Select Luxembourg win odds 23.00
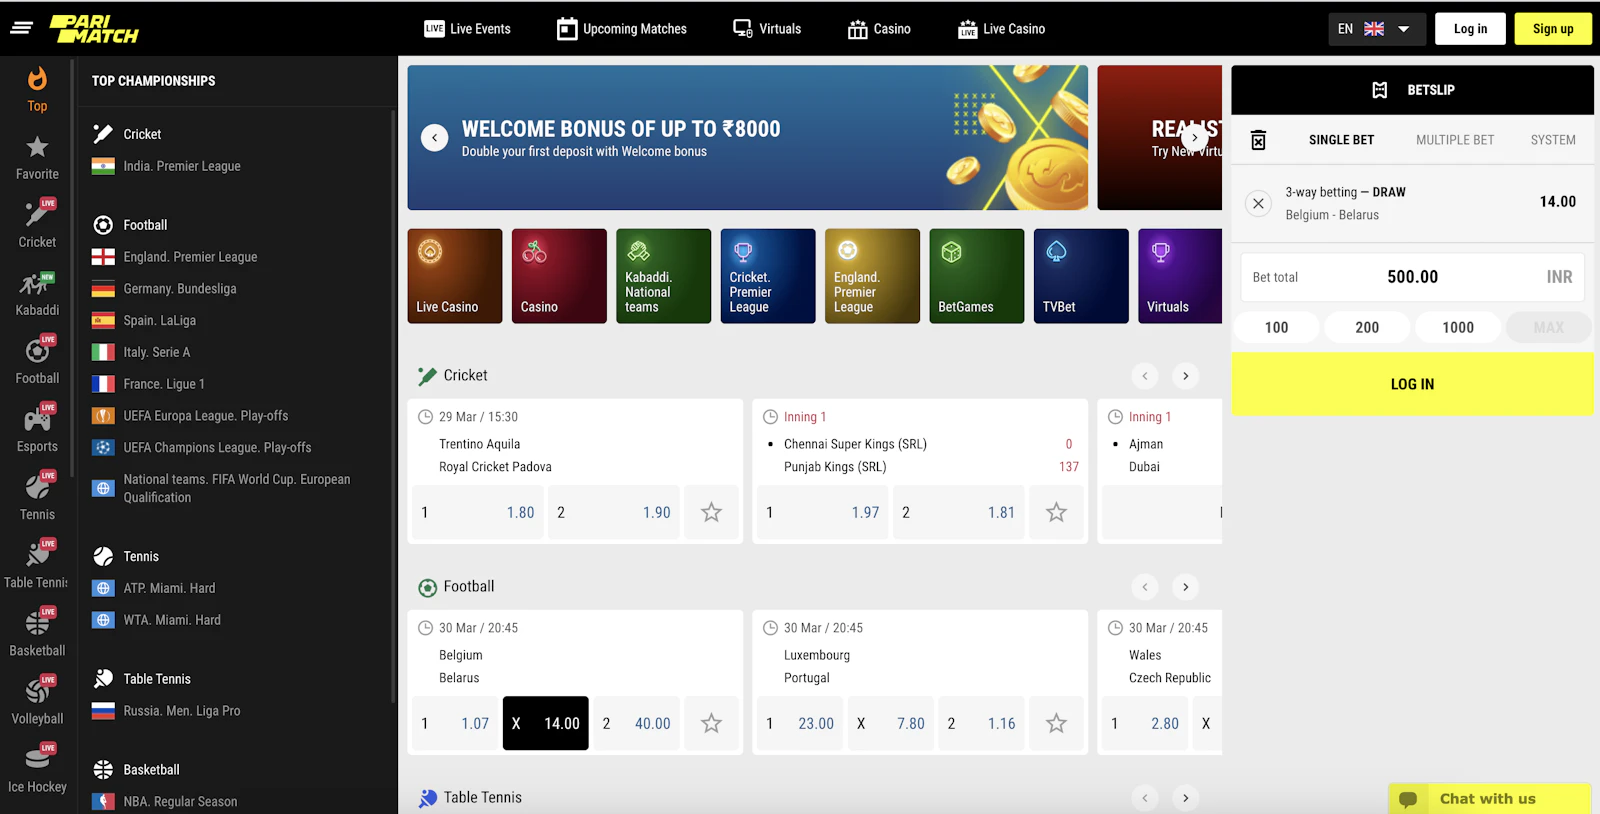Image resolution: width=1600 pixels, height=814 pixels. click(800, 723)
